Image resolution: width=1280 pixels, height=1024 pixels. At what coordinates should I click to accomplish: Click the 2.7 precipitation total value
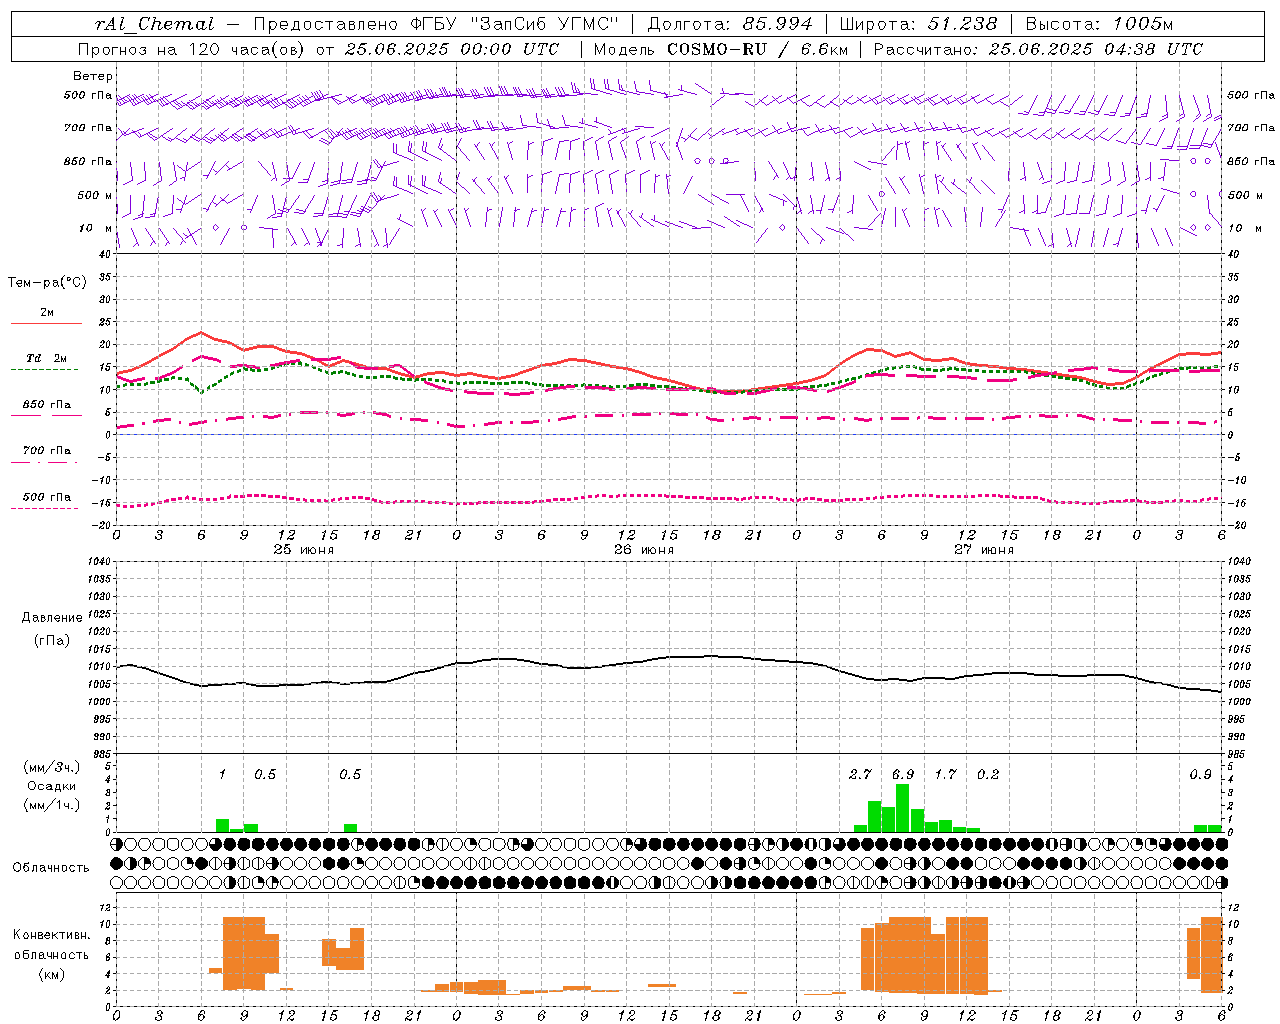[860, 774]
